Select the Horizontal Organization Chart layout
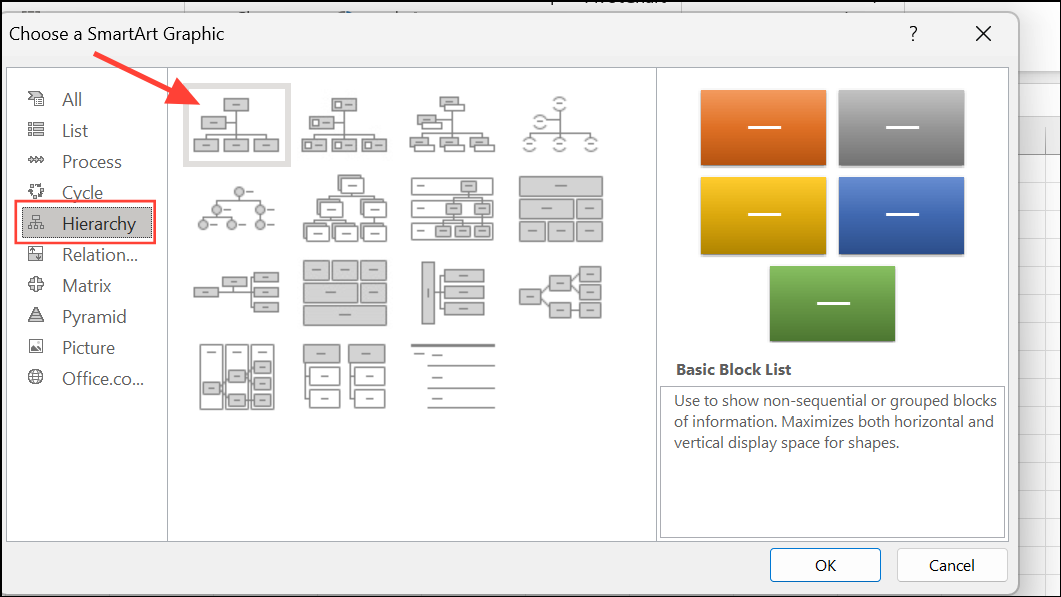This screenshot has height=597, width=1061. (237, 291)
